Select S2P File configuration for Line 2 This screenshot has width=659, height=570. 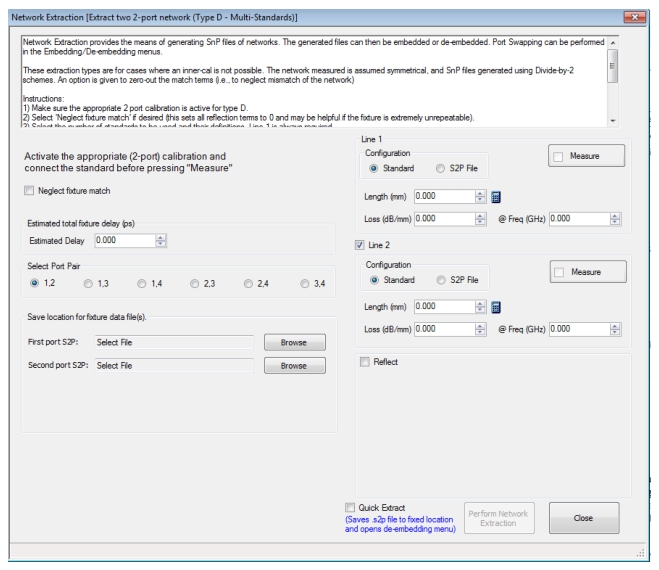(x=441, y=280)
